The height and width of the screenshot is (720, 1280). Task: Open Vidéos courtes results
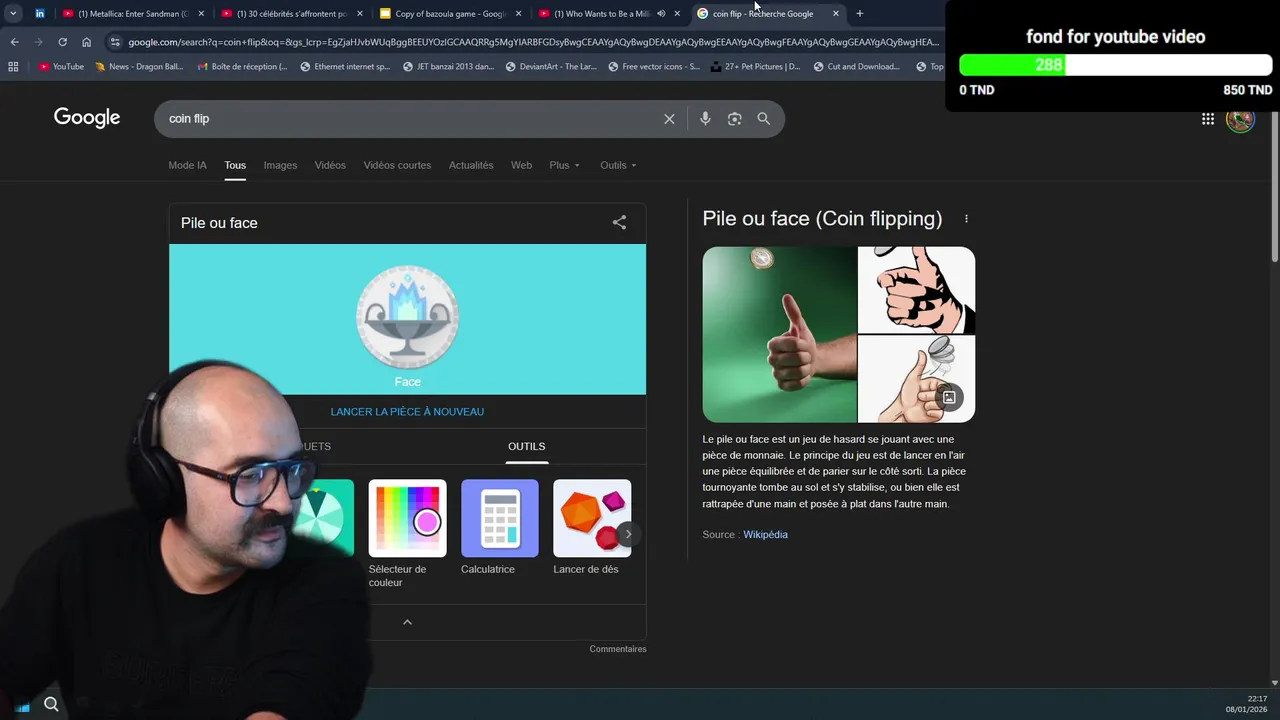tap(397, 165)
